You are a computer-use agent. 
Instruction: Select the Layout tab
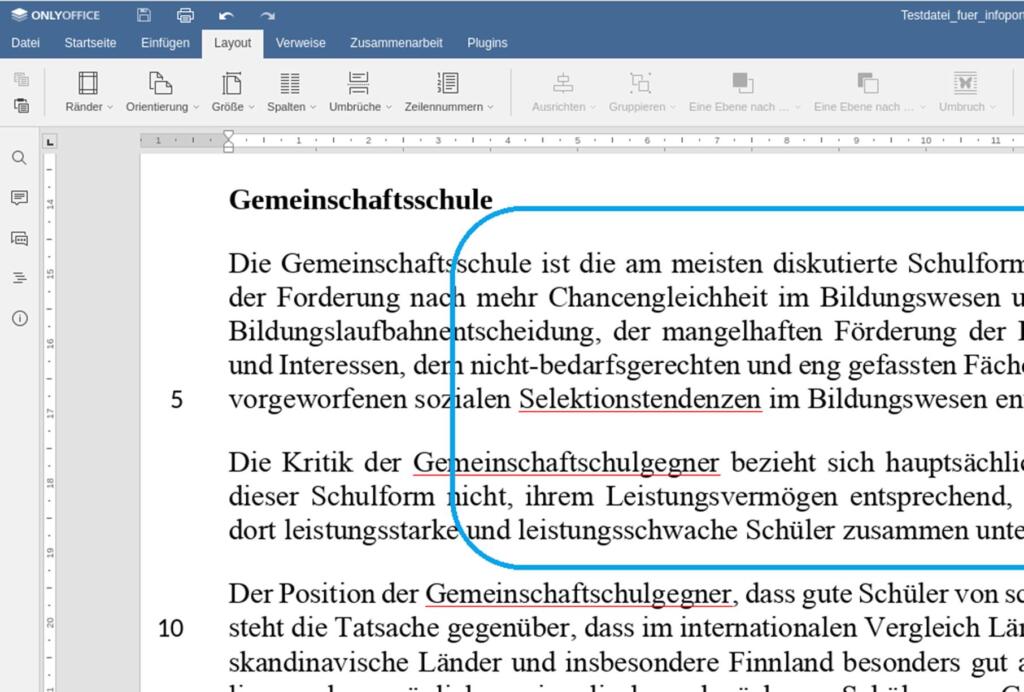click(x=232, y=43)
